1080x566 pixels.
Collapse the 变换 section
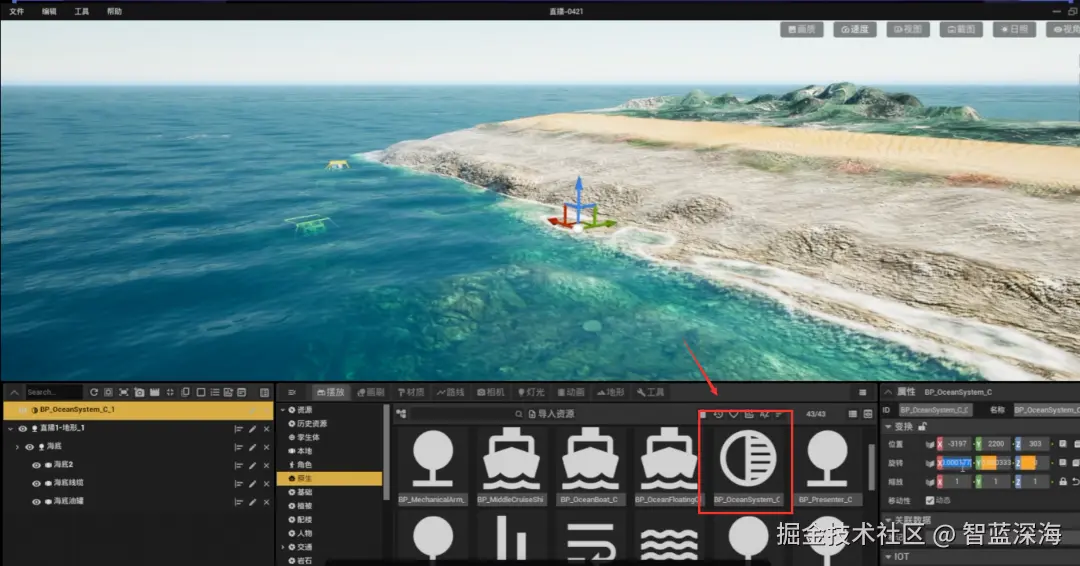point(889,427)
